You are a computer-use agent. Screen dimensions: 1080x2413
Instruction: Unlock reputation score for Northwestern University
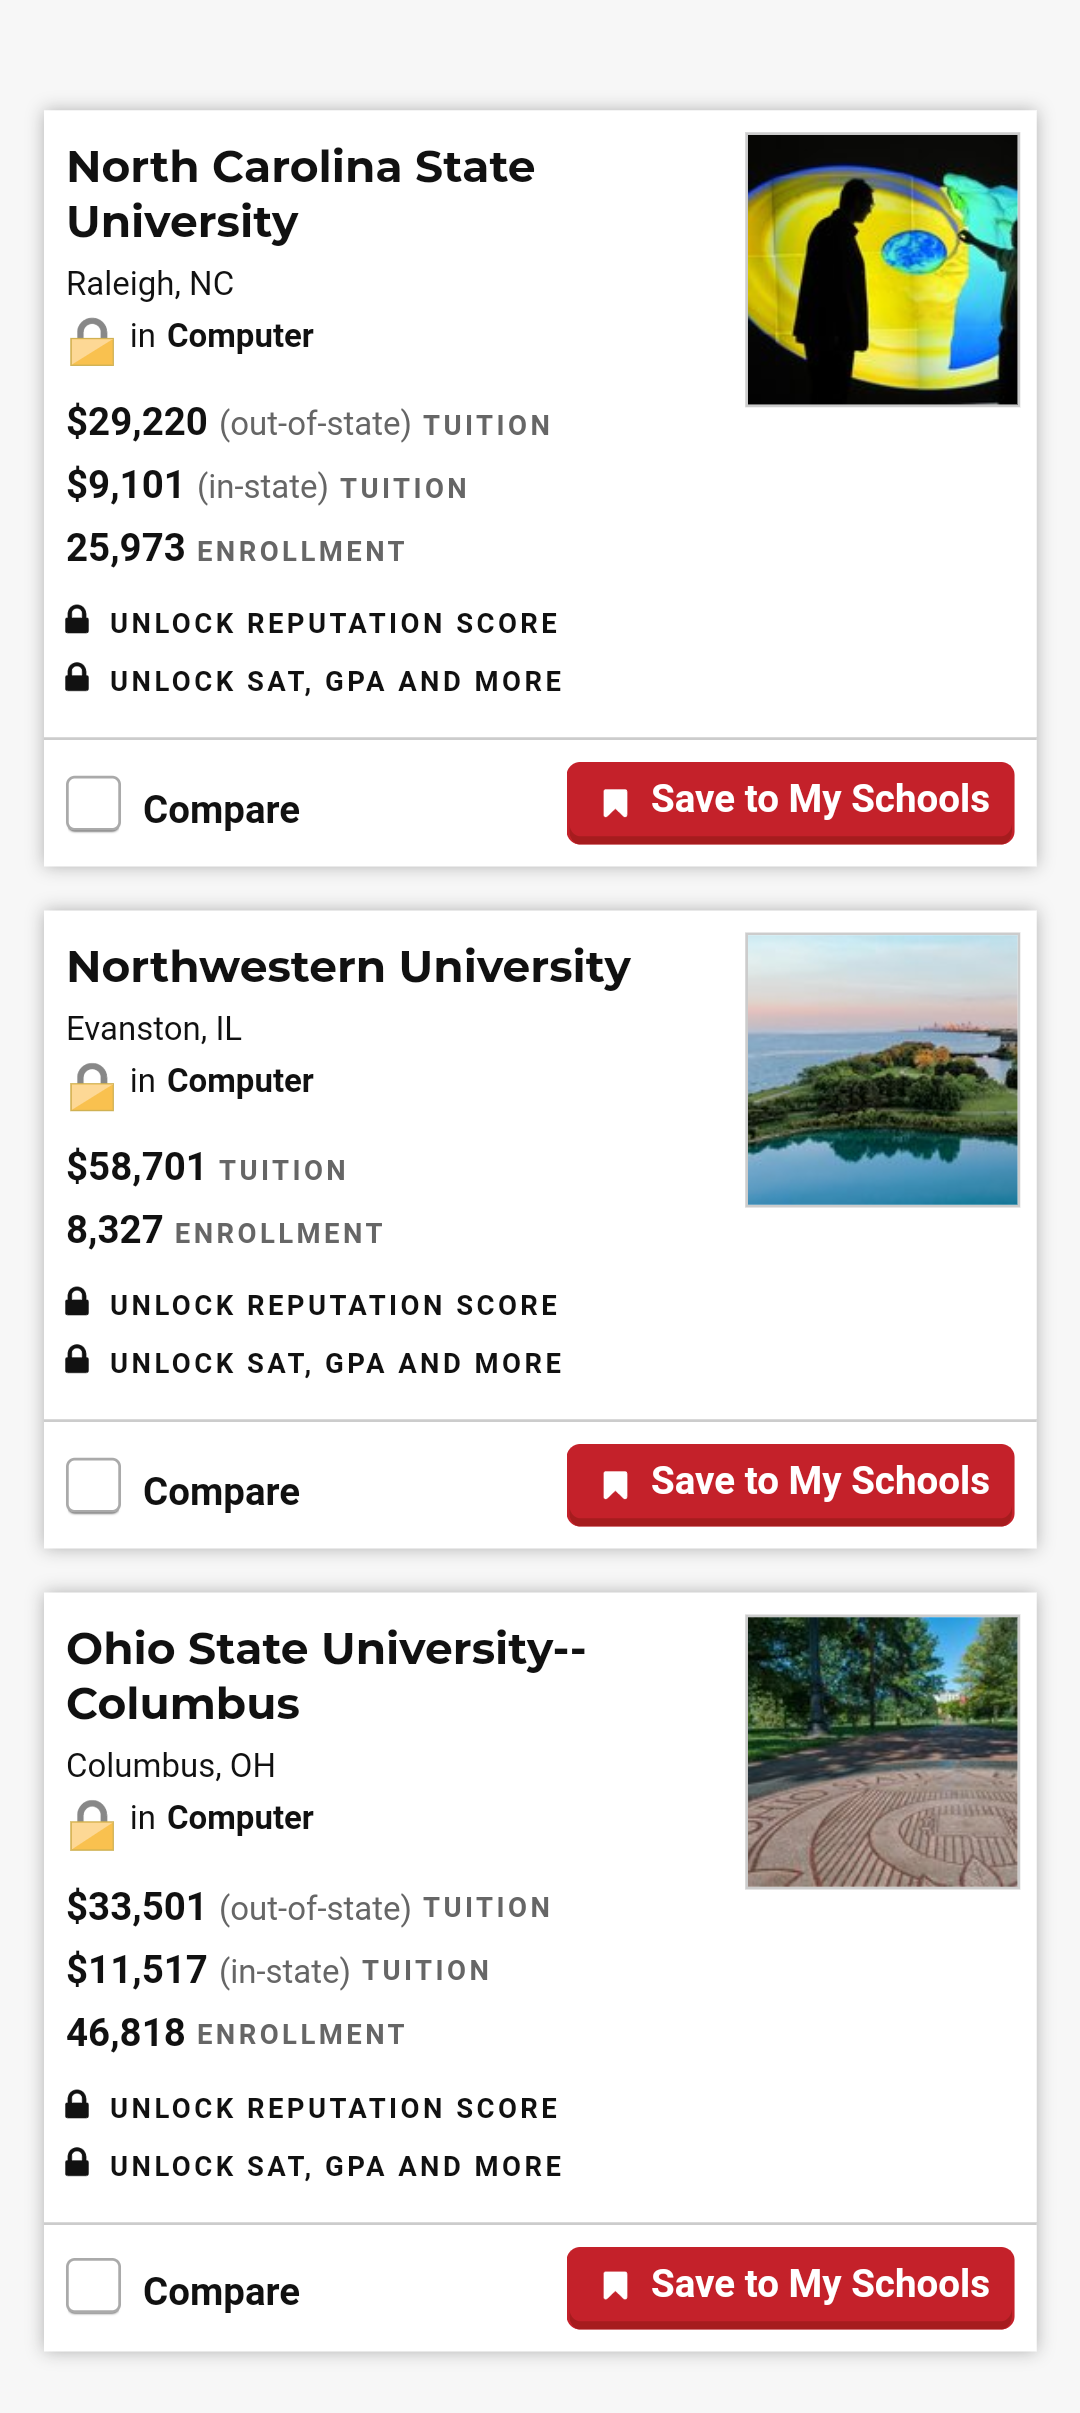pos(334,1306)
